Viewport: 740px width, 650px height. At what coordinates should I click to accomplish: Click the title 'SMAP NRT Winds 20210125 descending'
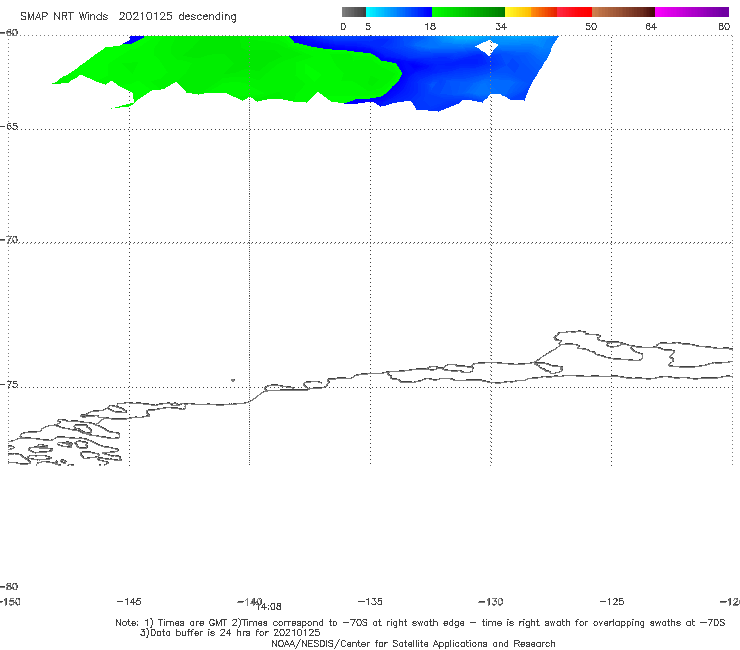[x=128, y=16]
